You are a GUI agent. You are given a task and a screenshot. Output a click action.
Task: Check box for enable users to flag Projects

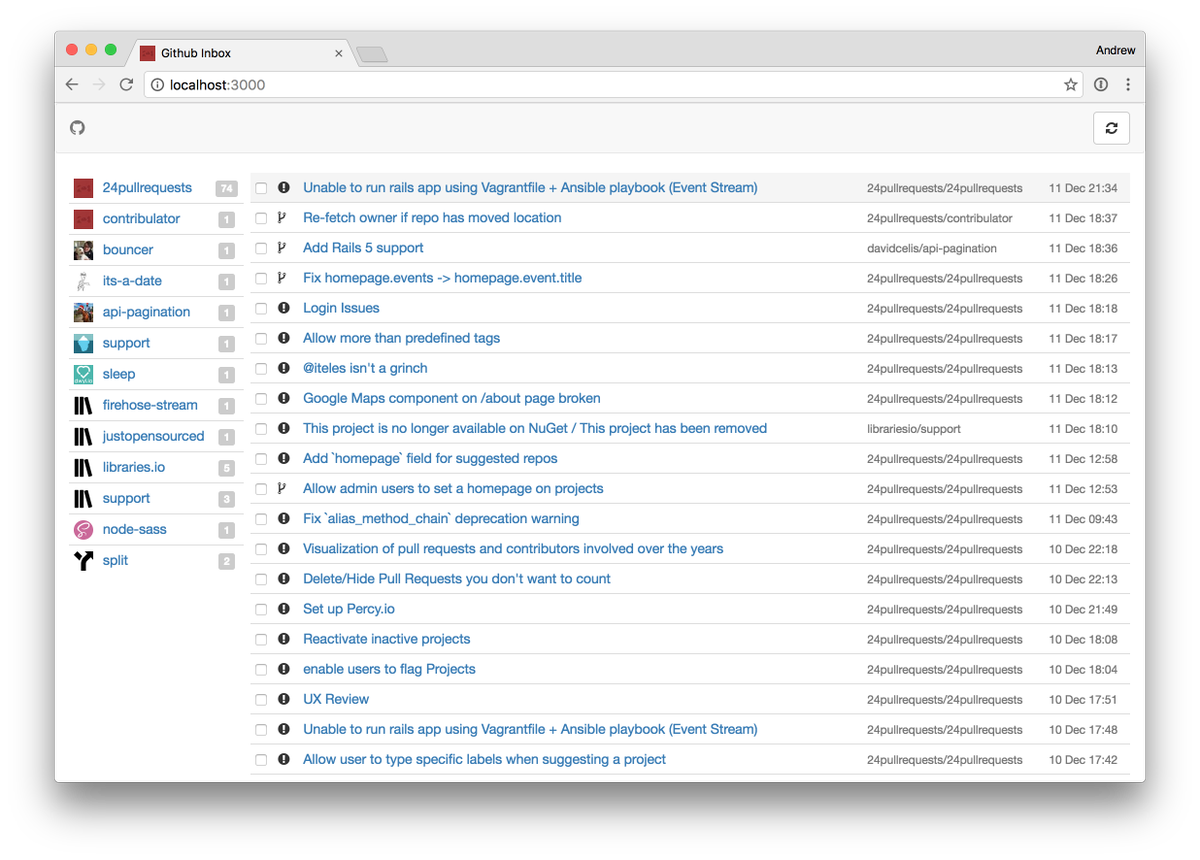tap(261, 670)
